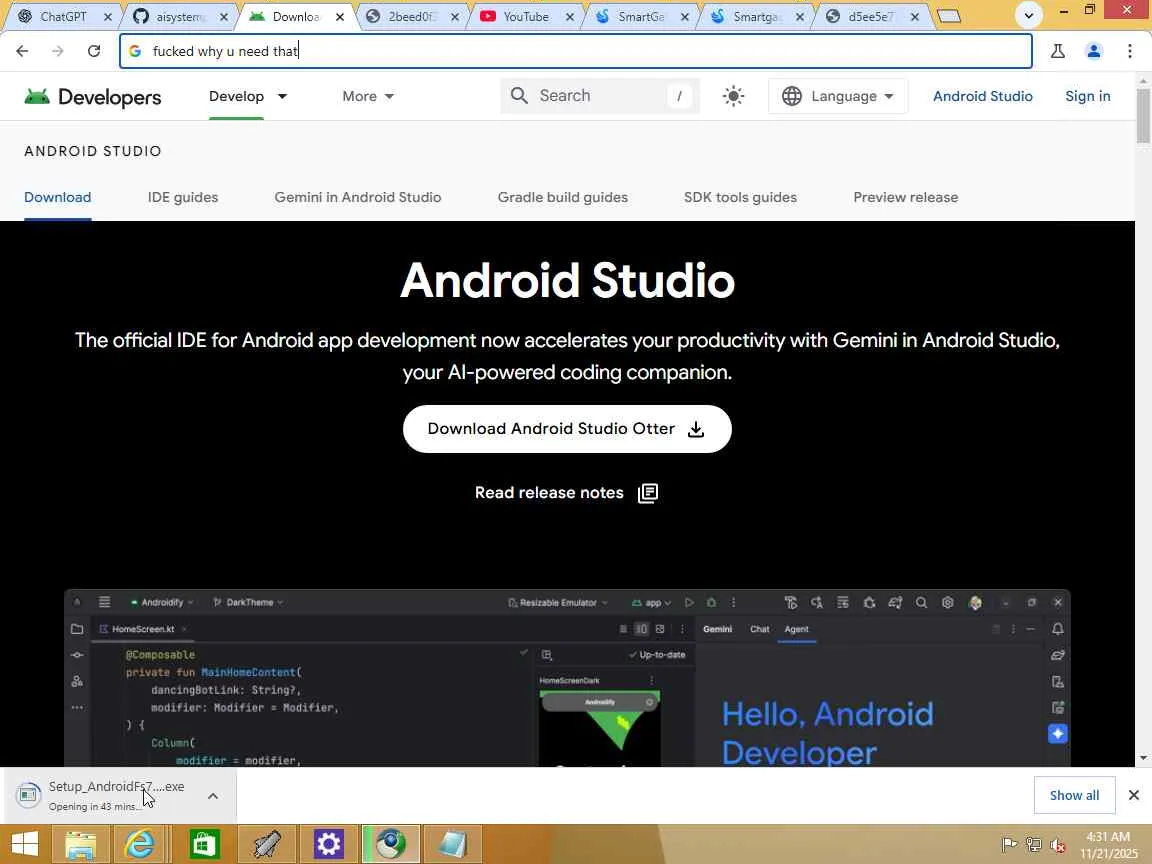The width and height of the screenshot is (1152, 864).
Task: Open a new browser tab
Action: pyautogui.click(x=949, y=16)
